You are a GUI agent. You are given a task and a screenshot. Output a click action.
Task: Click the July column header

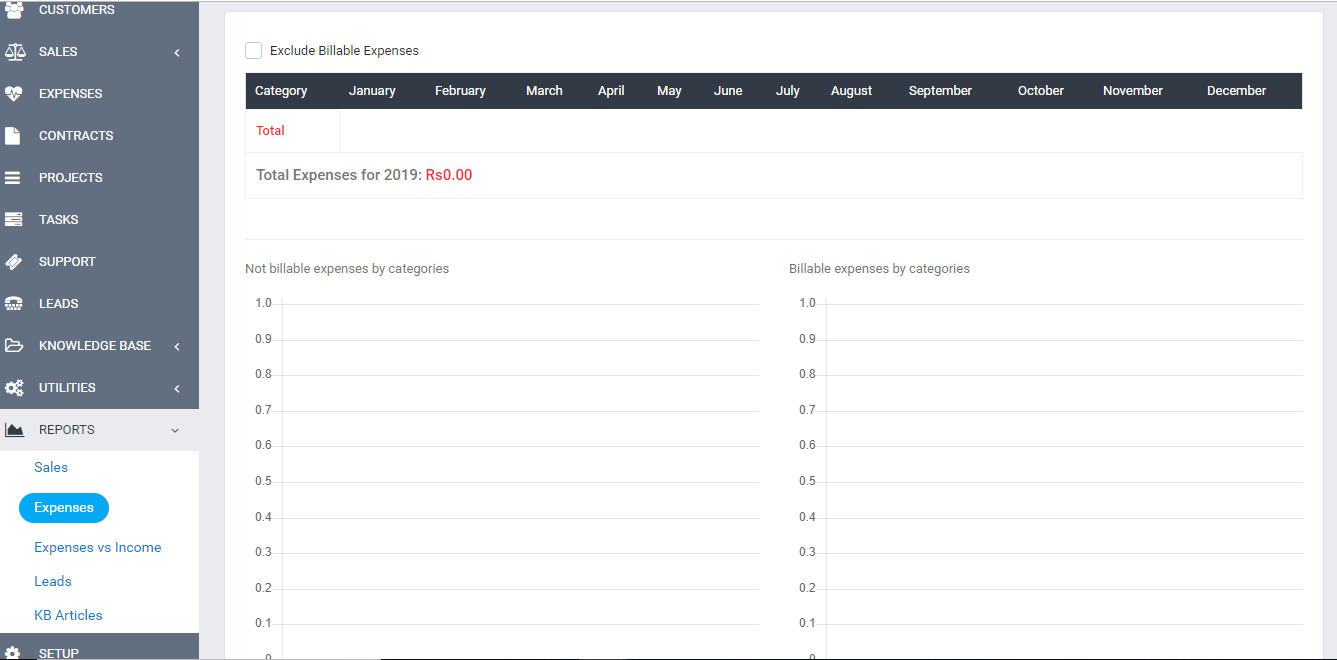click(788, 91)
